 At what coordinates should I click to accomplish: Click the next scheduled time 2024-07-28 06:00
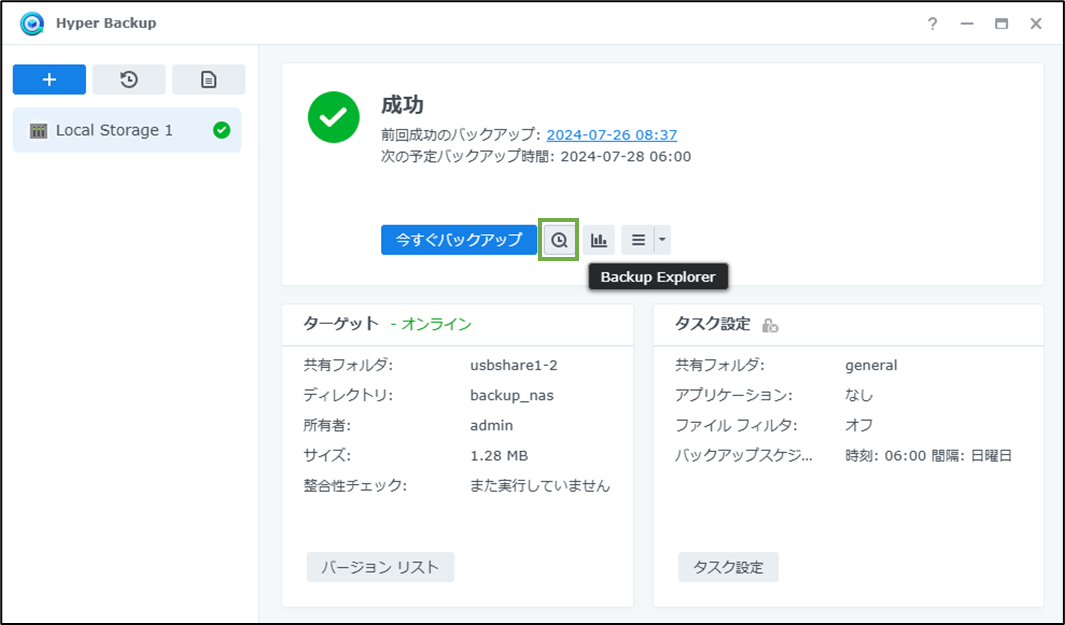point(626,157)
